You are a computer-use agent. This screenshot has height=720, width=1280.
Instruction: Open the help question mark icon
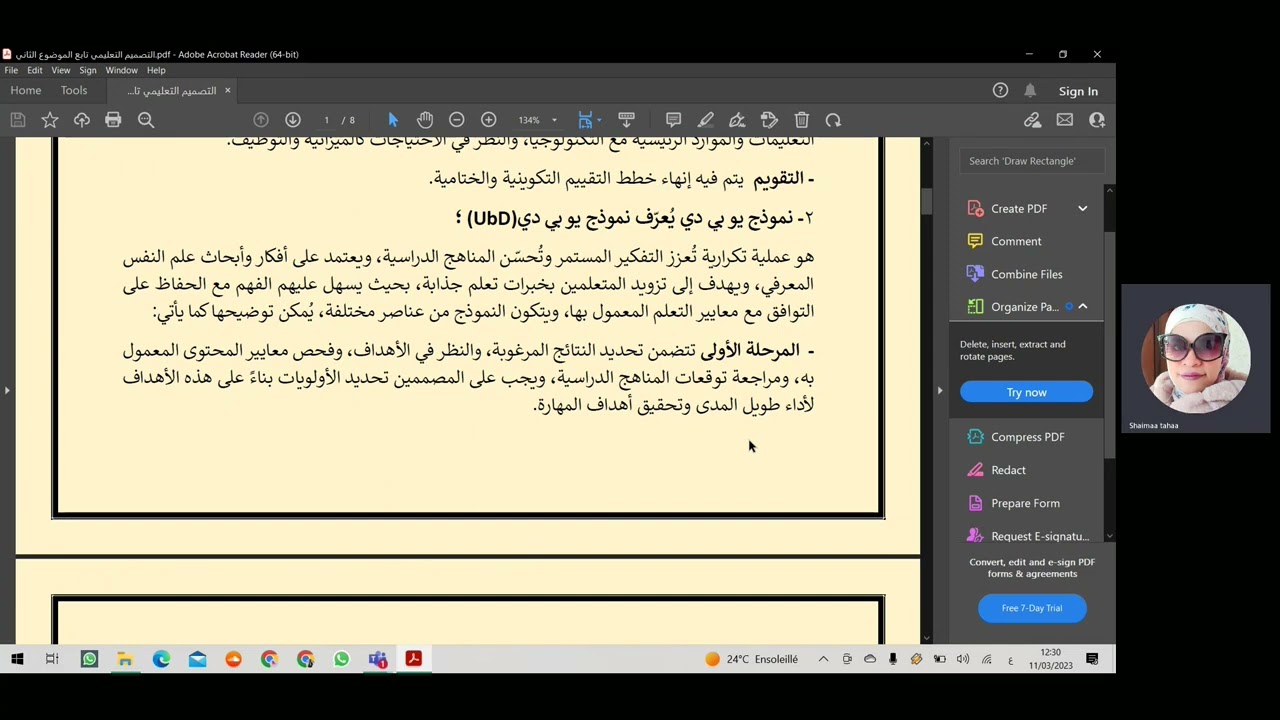pos(1000,90)
